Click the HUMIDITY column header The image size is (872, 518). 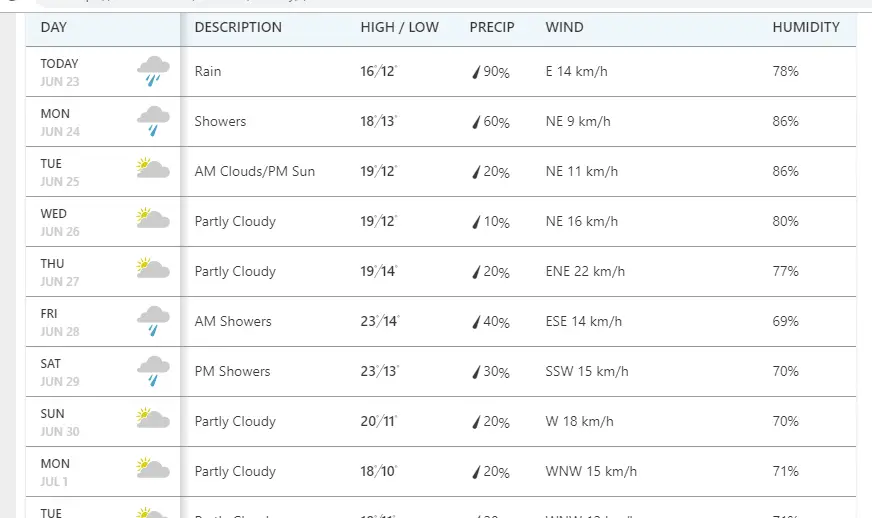(806, 27)
